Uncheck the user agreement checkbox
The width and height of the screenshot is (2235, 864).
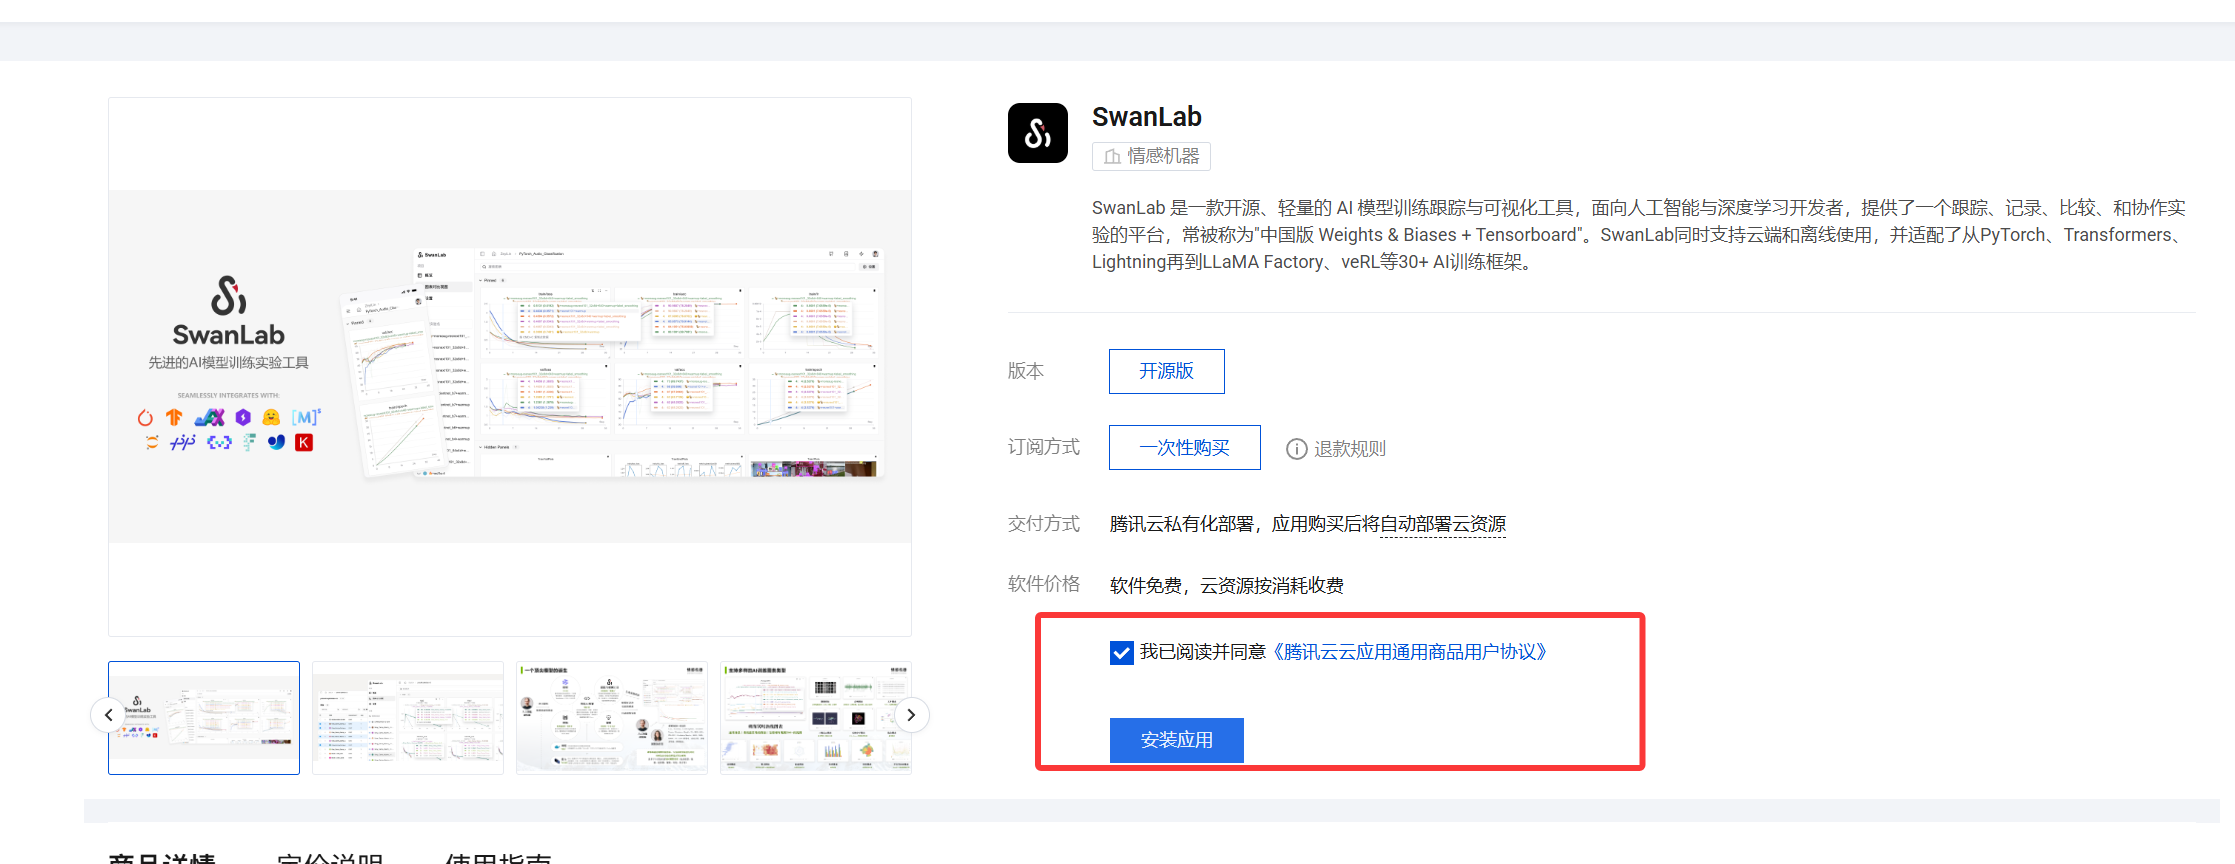[x=1121, y=653]
